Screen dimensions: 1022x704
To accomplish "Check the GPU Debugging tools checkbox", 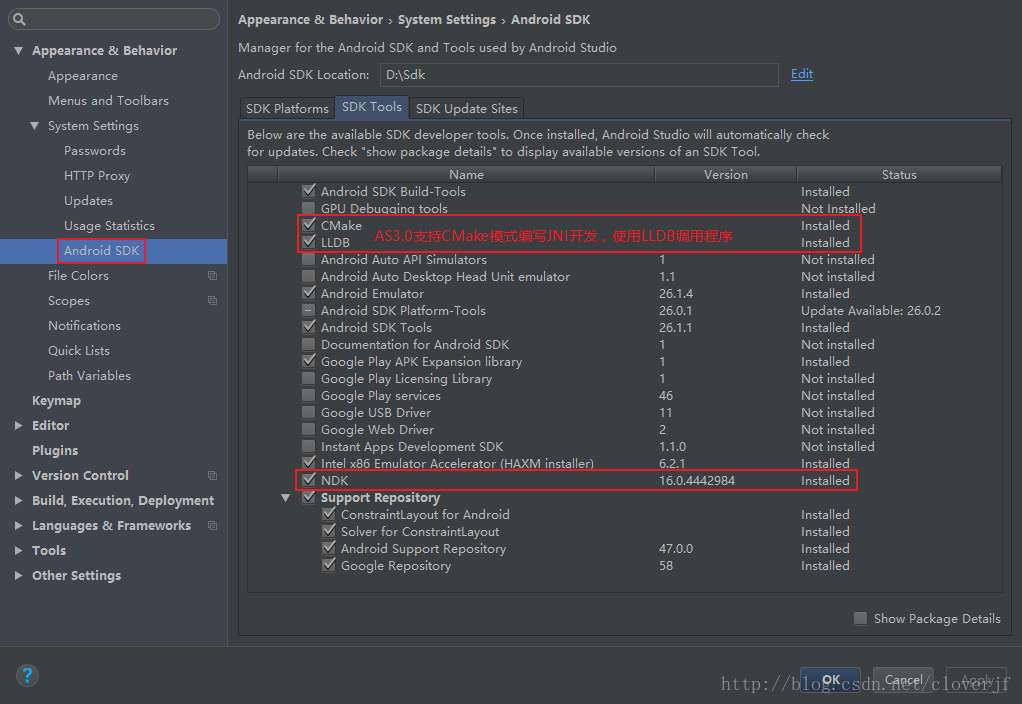I will pos(309,208).
